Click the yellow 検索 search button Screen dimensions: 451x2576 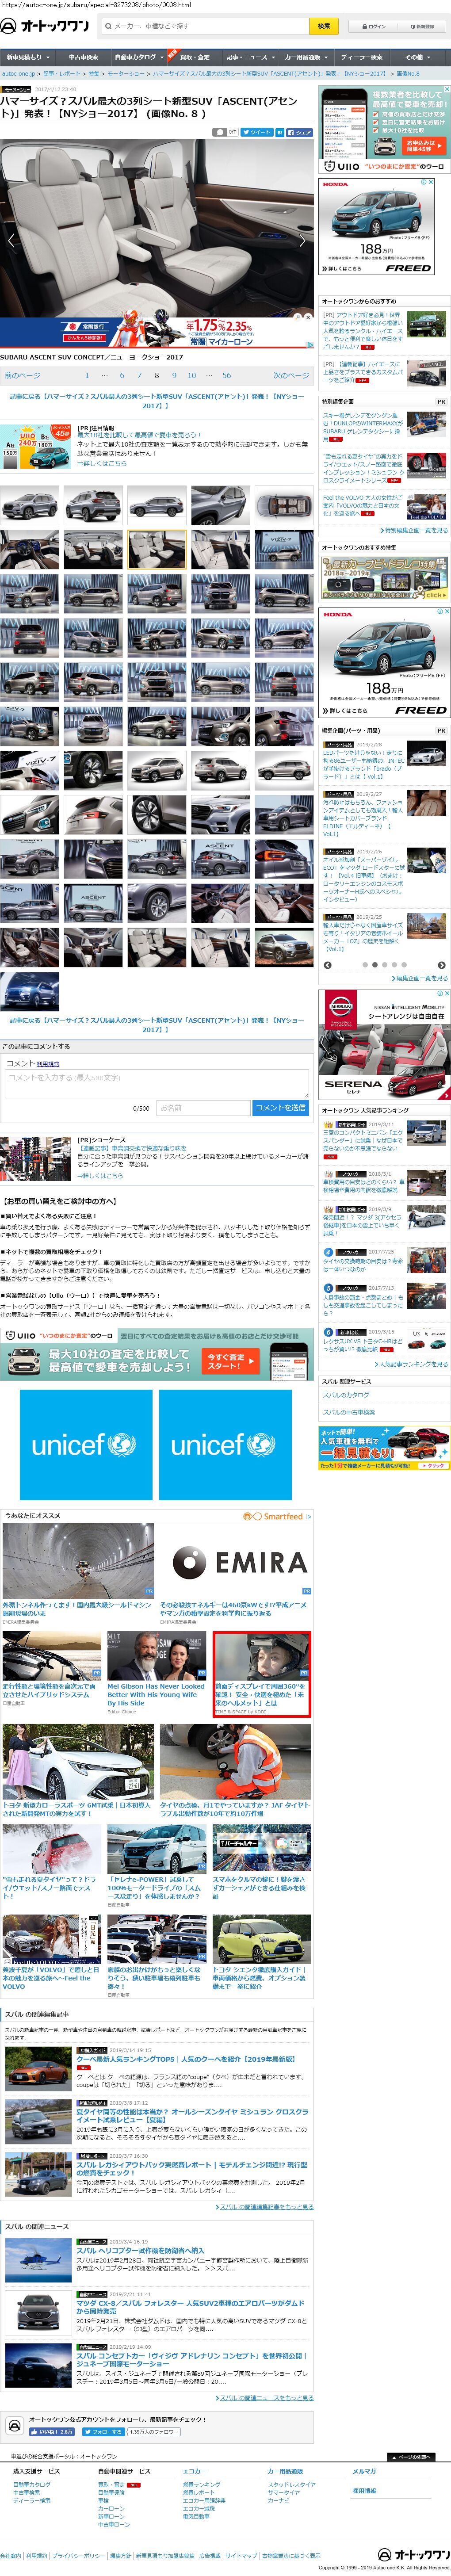(324, 26)
